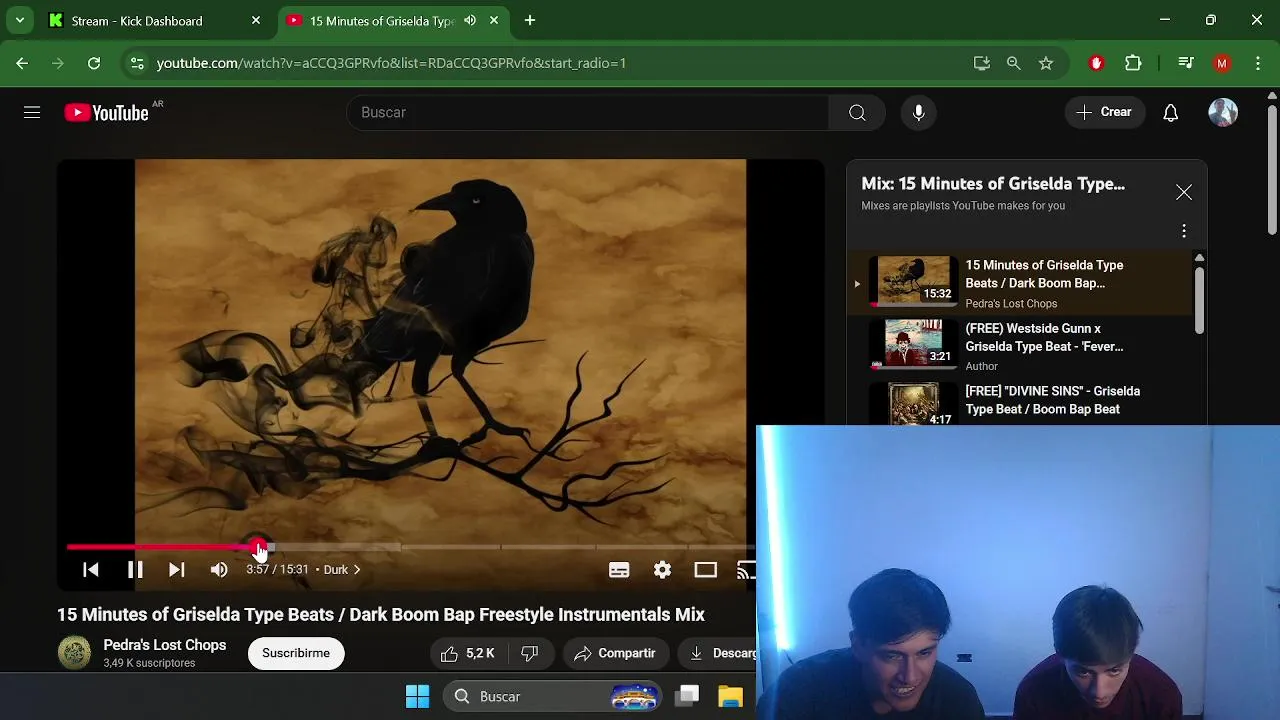This screenshot has height=720, width=1280.
Task: Open the Mix panel three-dot options
Action: pyautogui.click(x=1184, y=231)
